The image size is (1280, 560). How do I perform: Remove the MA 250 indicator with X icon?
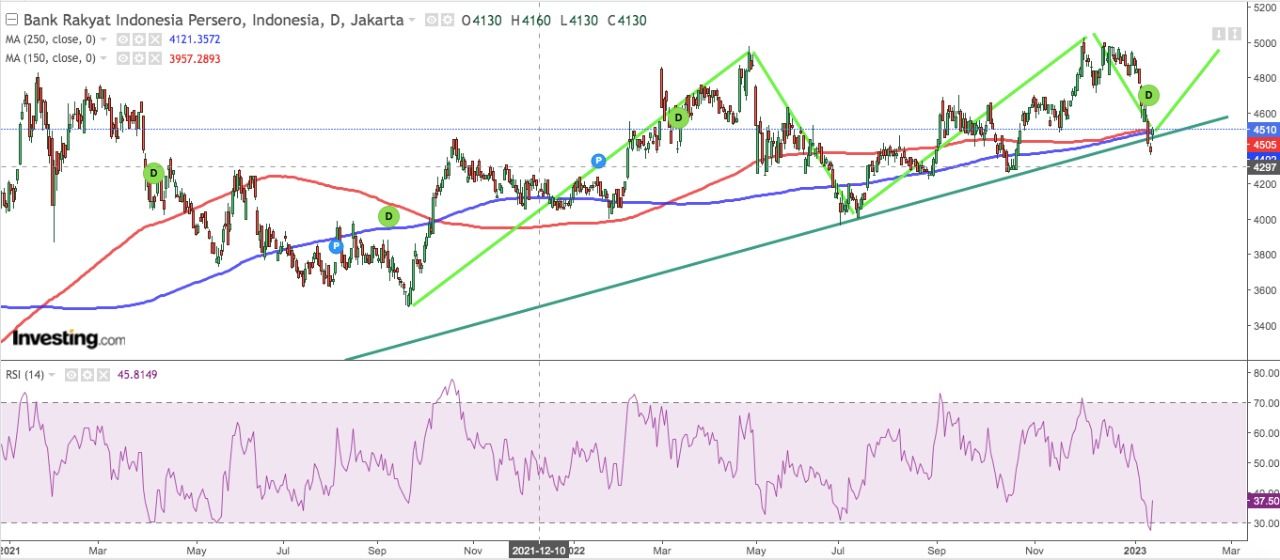[x=155, y=39]
